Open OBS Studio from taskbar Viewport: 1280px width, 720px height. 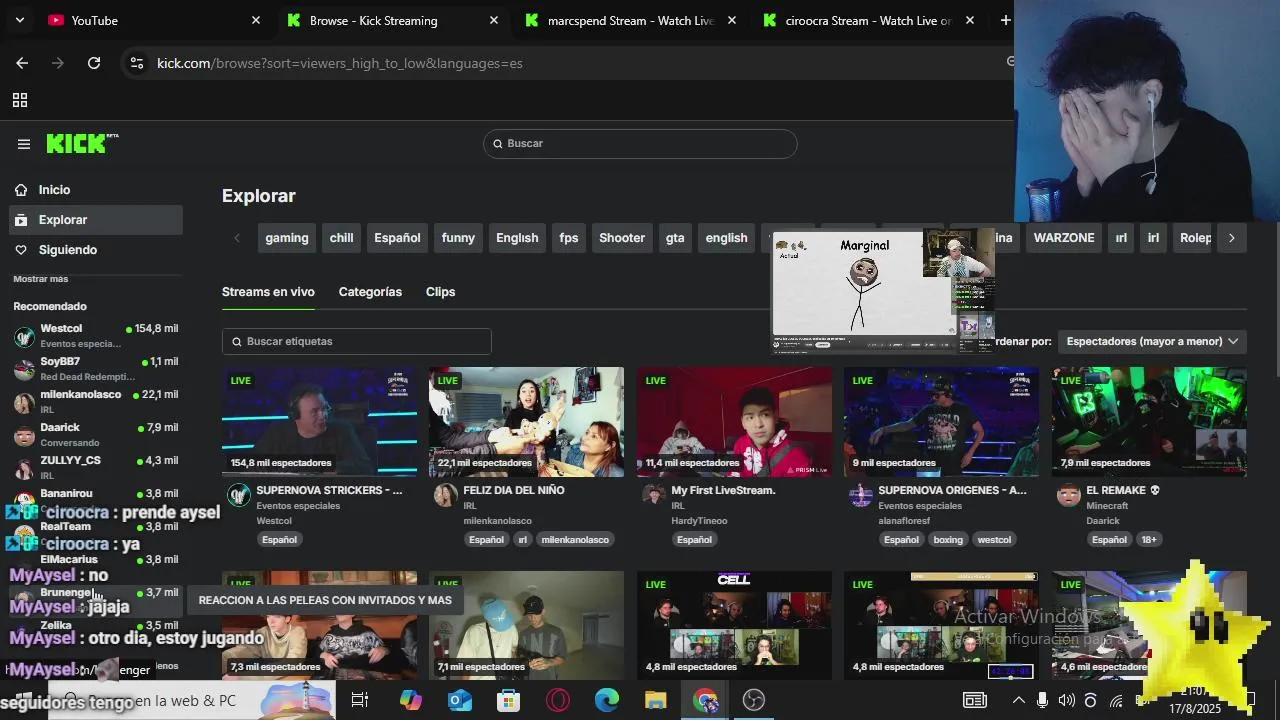click(x=754, y=701)
